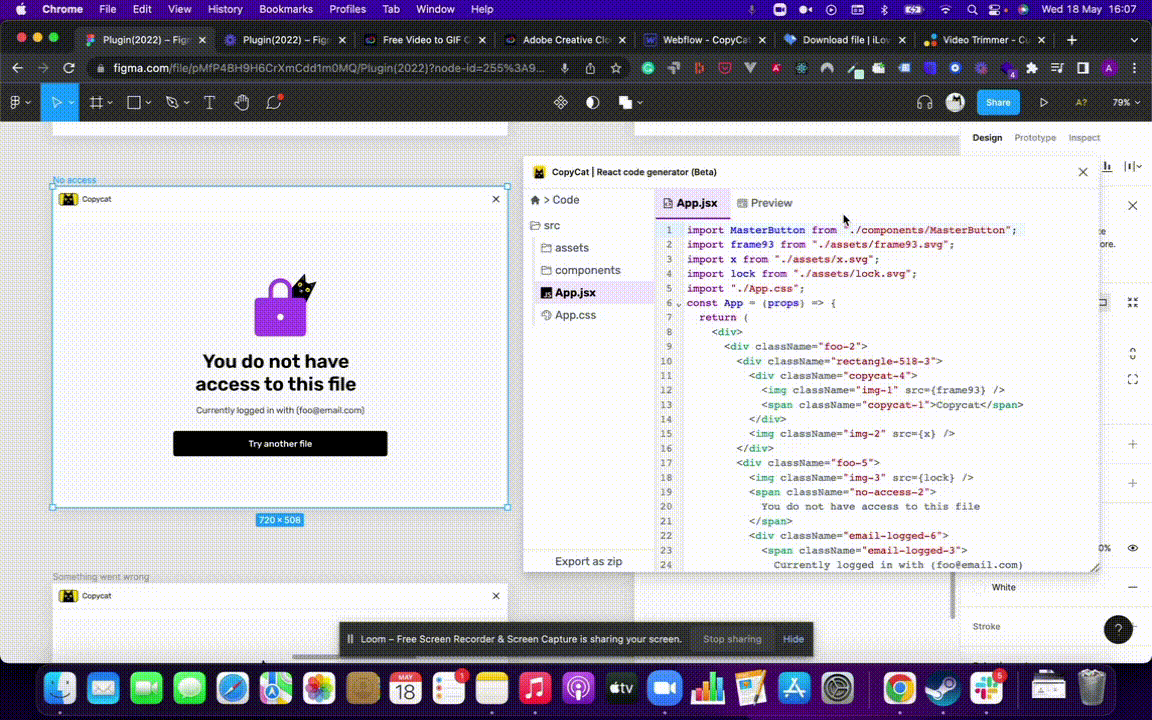Viewport: 1152px width, 720px height.
Task: Expand the Frame tool dropdown arrow
Action: [110, 103]
